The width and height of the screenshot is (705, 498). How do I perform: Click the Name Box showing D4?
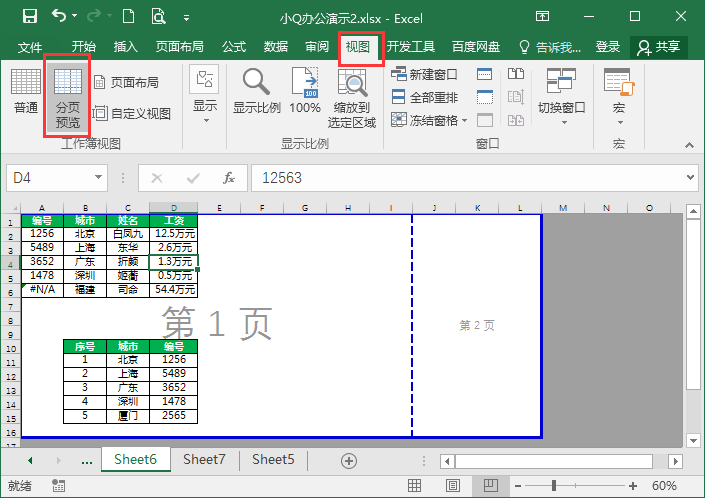coord(48,178)
